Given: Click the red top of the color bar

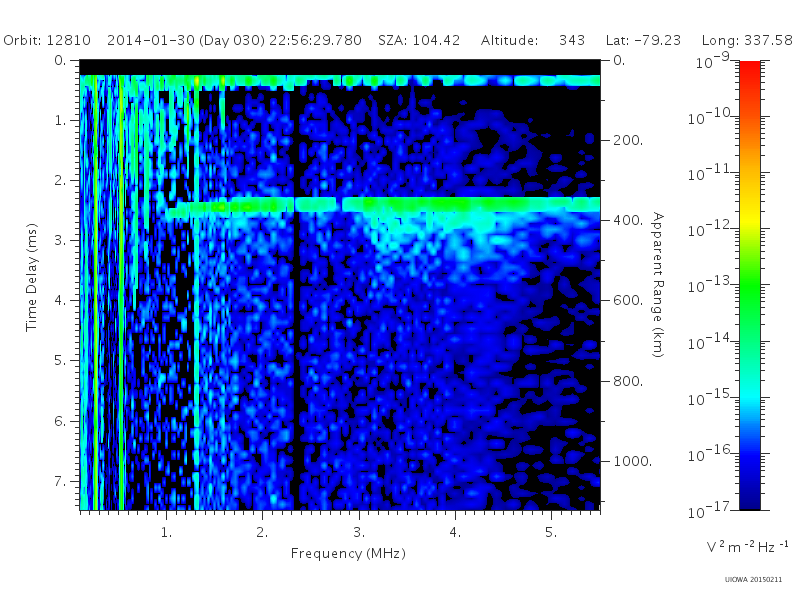Looking at the screenshot, I should pyautogui.click(x=750, y=71).
